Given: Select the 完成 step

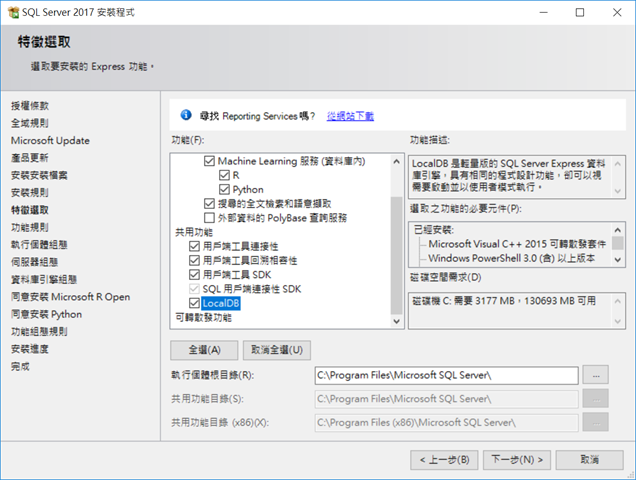Looking at the screenshot, I should pyautogui.click(x=20, y=366).
